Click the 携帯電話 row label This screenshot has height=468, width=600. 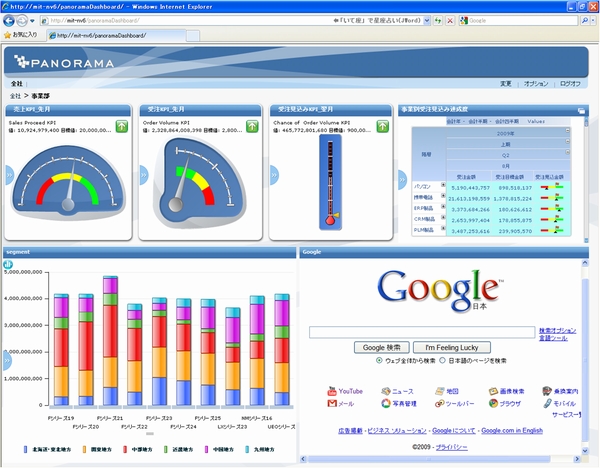point(423,197)
